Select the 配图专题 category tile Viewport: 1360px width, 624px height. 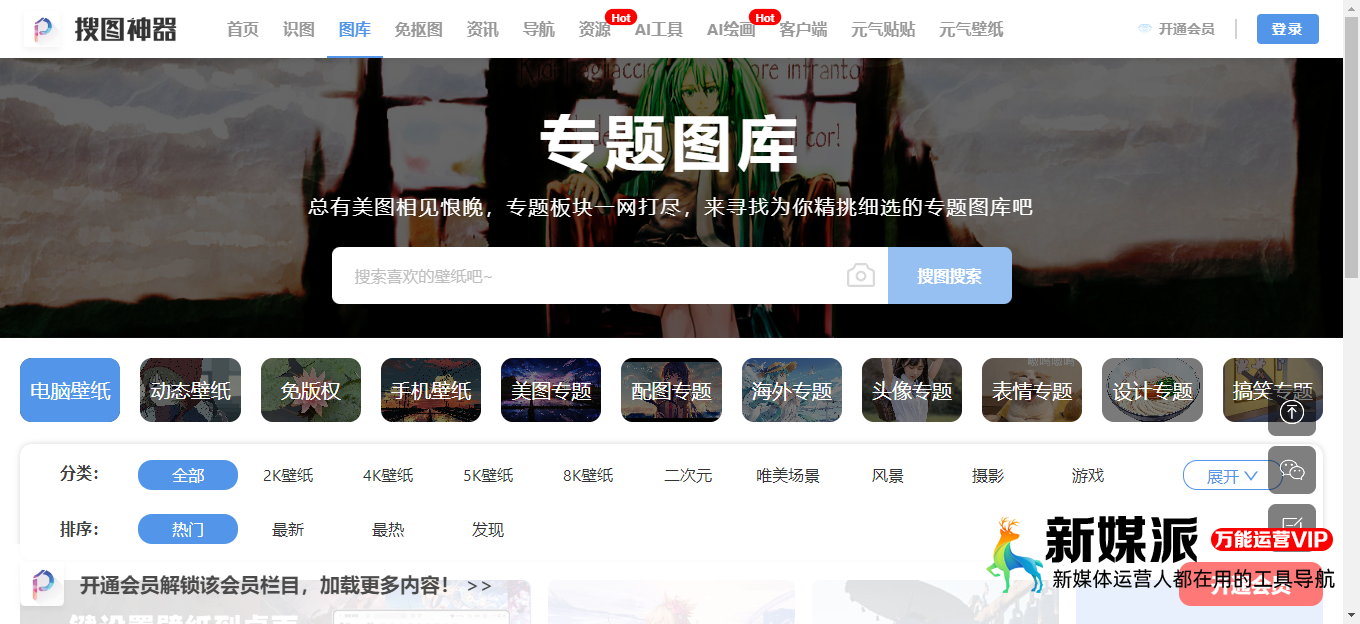tap(671, 390)
